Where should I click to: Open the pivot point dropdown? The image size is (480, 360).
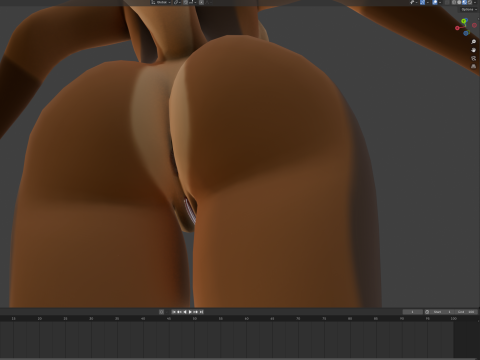click(177, 2)
